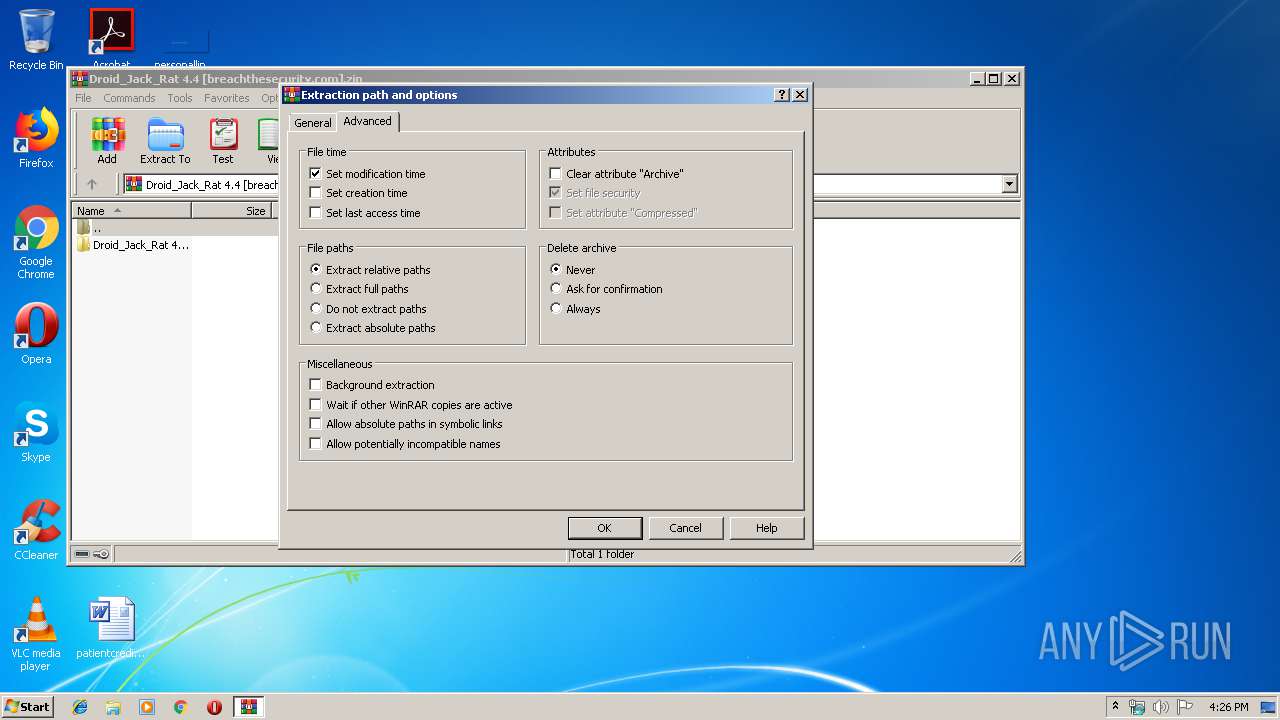Click the Action Center flag tray icon
Screen dimensions: 1280x720
coord(1185,707)
